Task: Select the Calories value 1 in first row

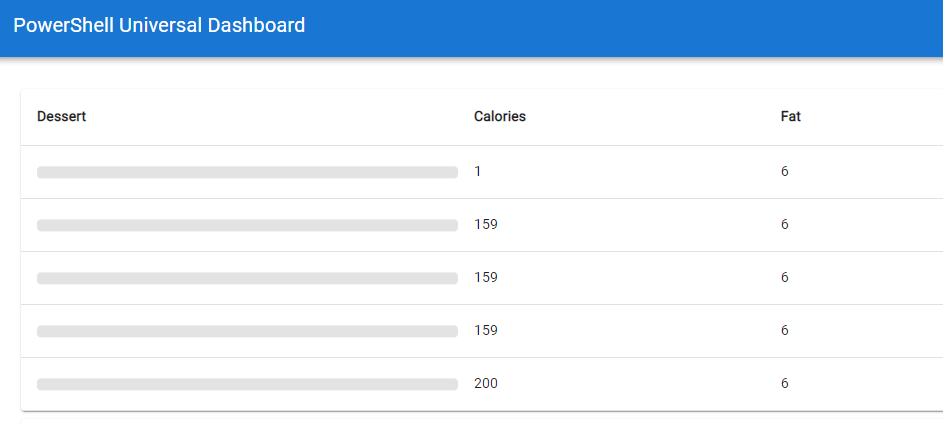Action: coord(478,172)
